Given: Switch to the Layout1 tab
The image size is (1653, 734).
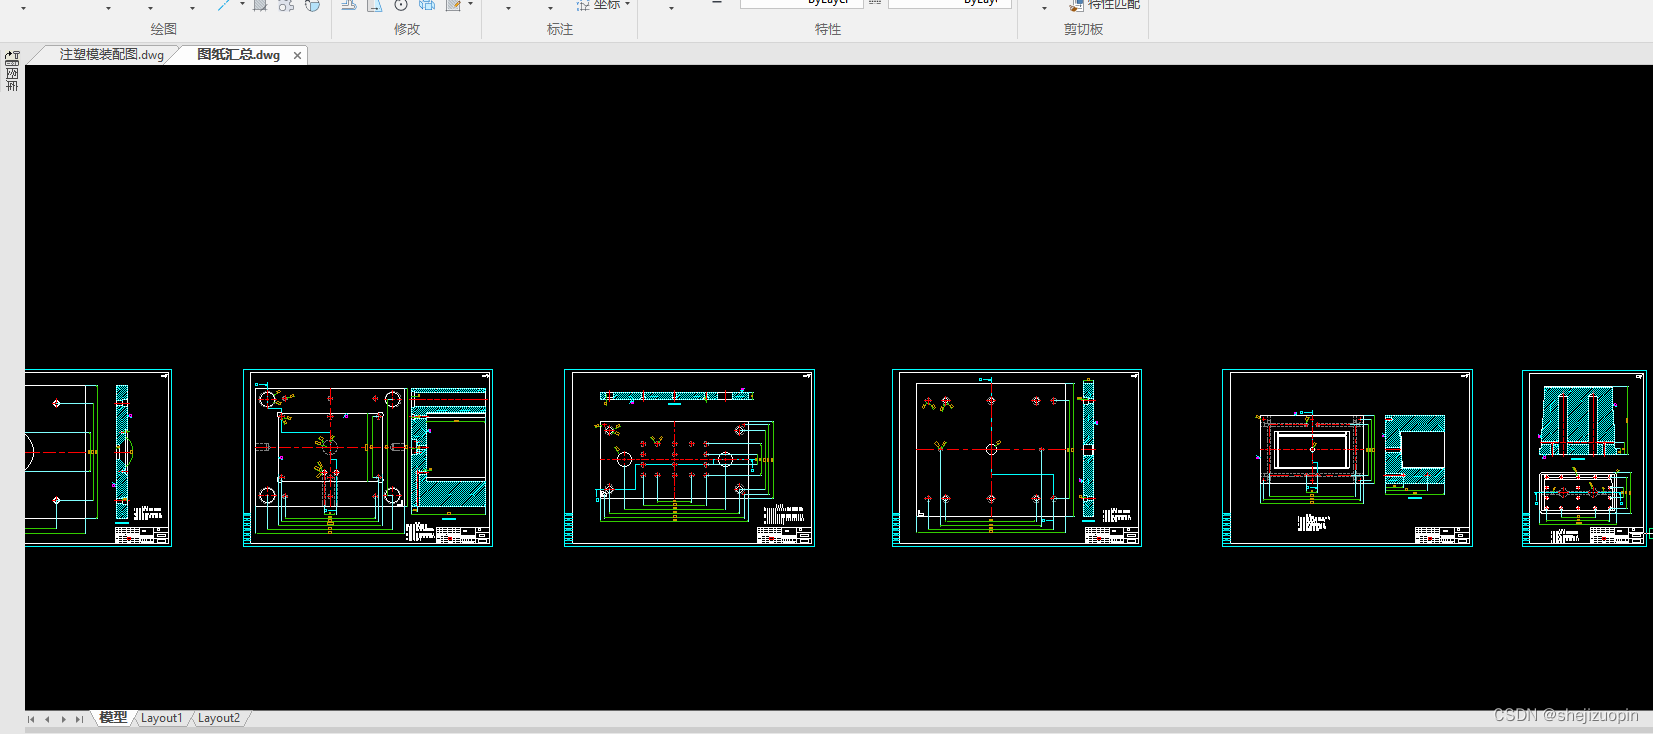Looking at the screenshot, I should (x=161, y=718).
